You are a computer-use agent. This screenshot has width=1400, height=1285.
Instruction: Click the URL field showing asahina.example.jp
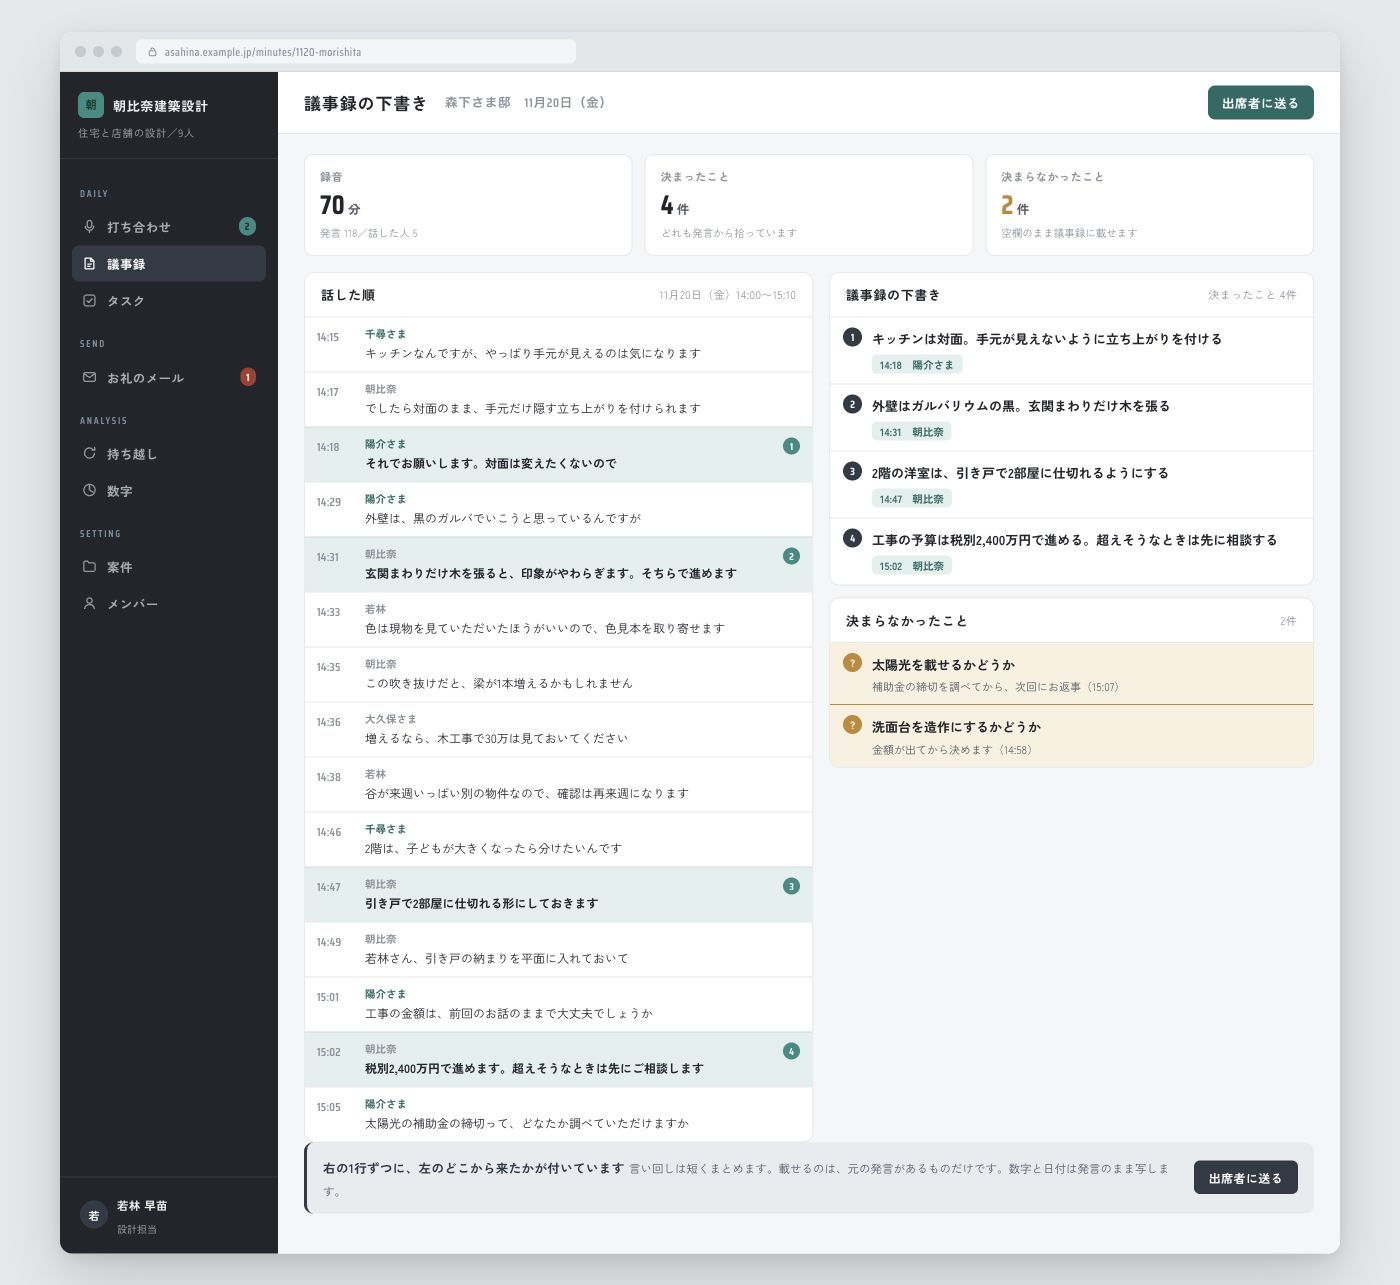[x=356, y=52]
